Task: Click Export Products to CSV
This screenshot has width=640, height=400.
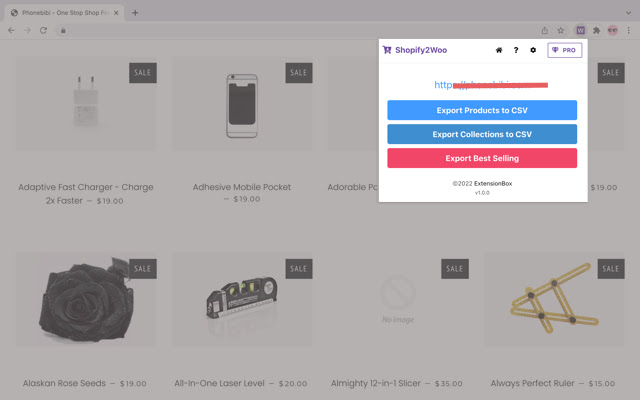Action: 482,110
